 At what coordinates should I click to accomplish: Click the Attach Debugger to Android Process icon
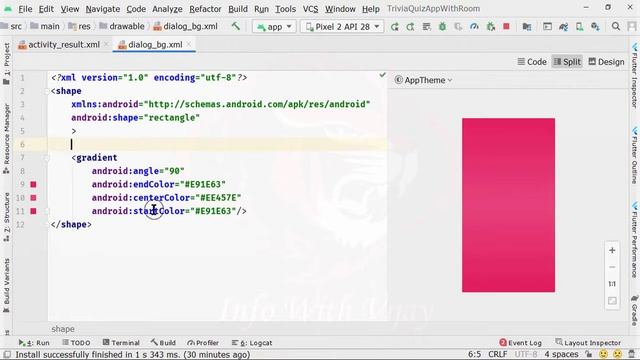491,27
